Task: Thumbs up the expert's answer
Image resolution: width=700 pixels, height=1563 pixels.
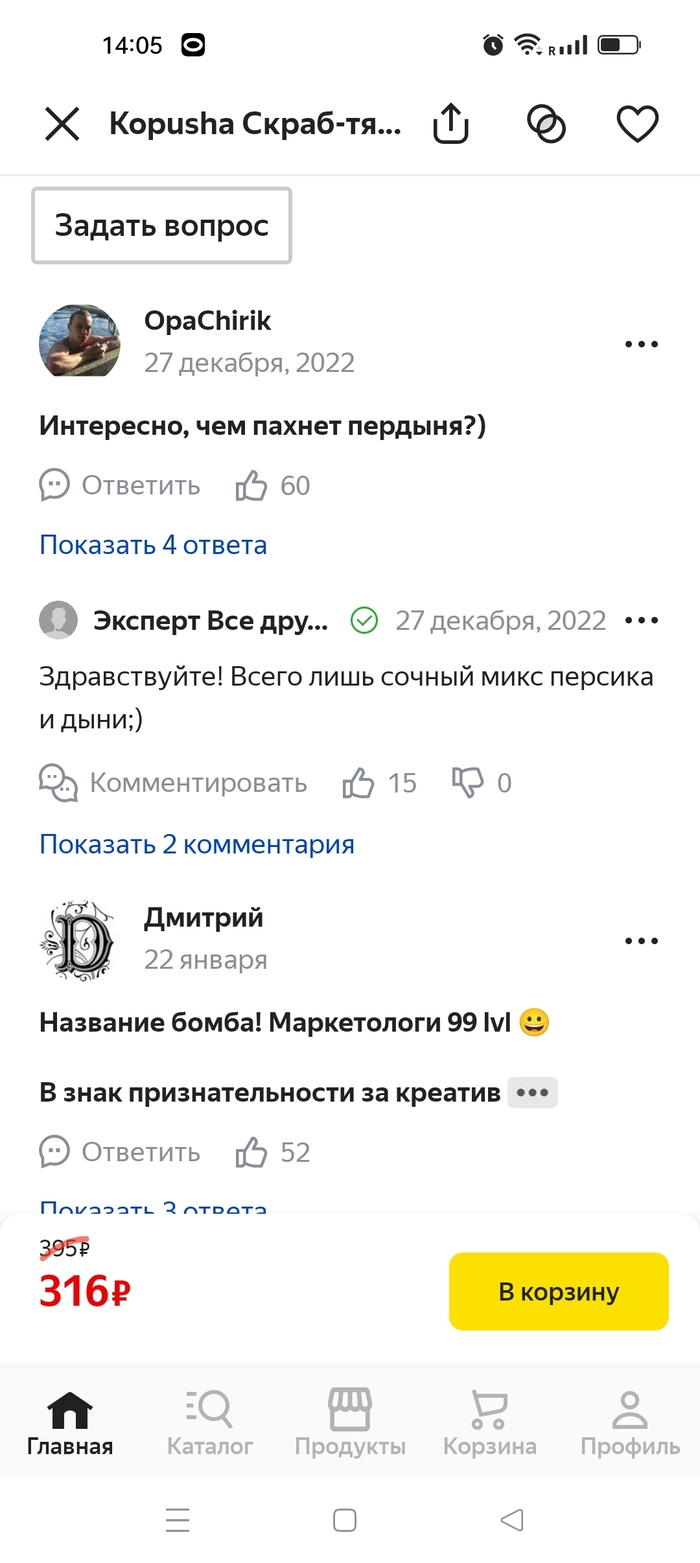Action: coord(358,782)
